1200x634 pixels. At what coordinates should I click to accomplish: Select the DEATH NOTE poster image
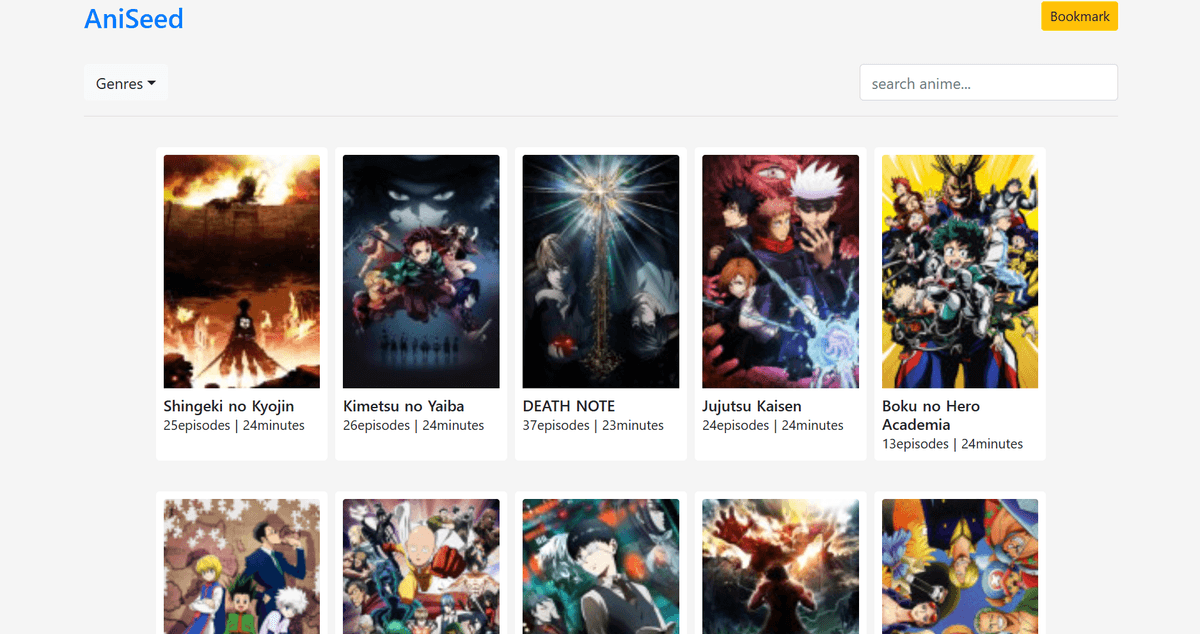click(x=601, y=271)
